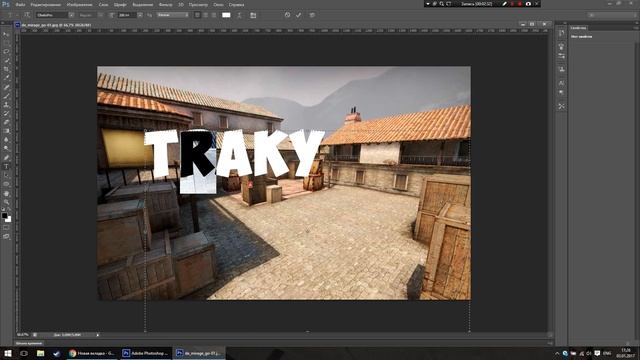Select the Blur tool
640x360 pixels.
(6, 140)
